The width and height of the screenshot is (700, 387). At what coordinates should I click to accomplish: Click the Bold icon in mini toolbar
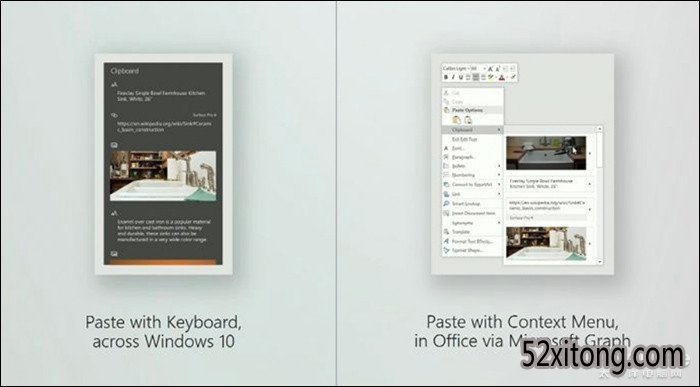446,77
